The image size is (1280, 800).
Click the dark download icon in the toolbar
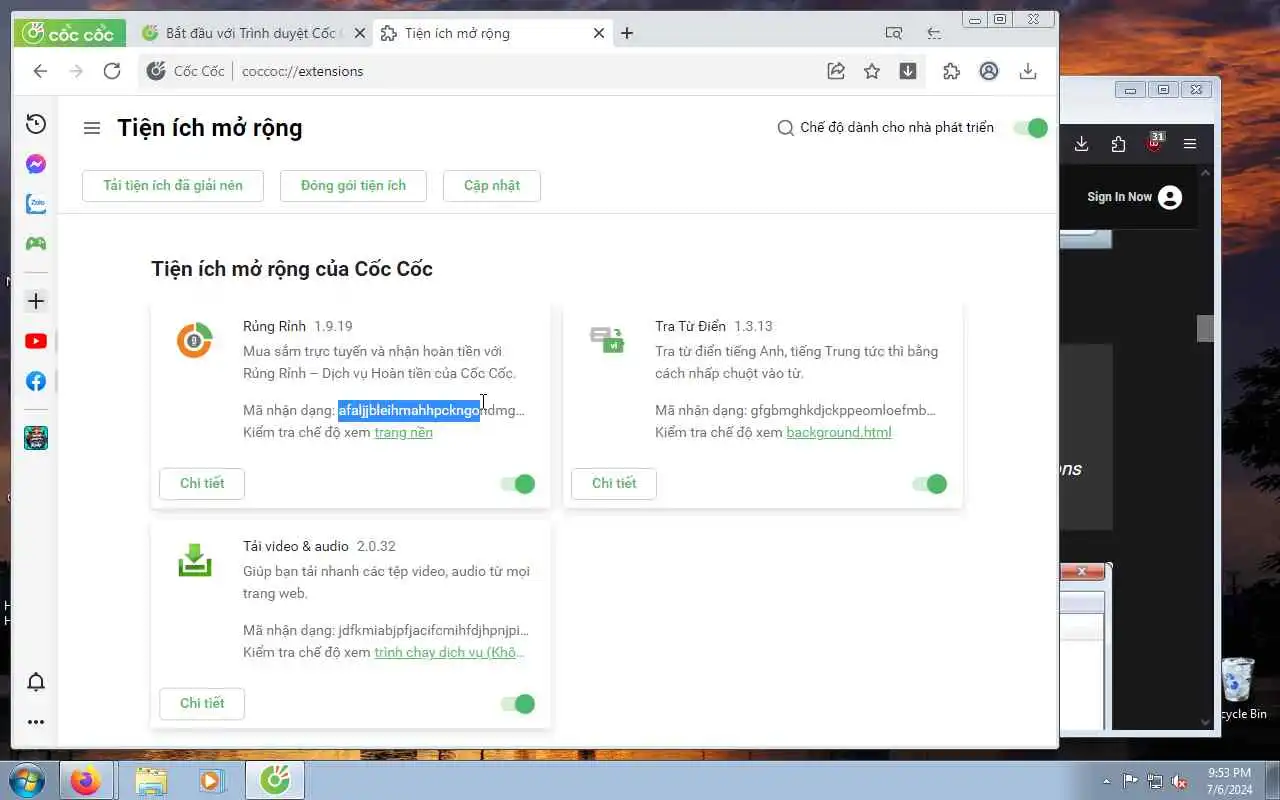click(x=908, y=71)
